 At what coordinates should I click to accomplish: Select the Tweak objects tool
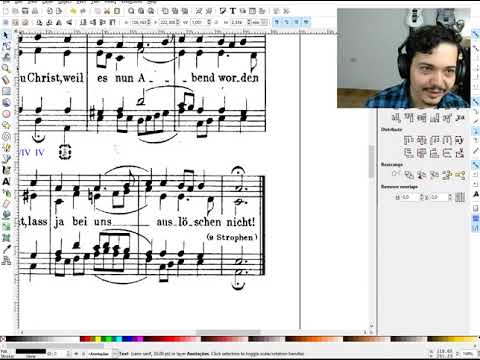pyautogui.click(x=6, y=57)
